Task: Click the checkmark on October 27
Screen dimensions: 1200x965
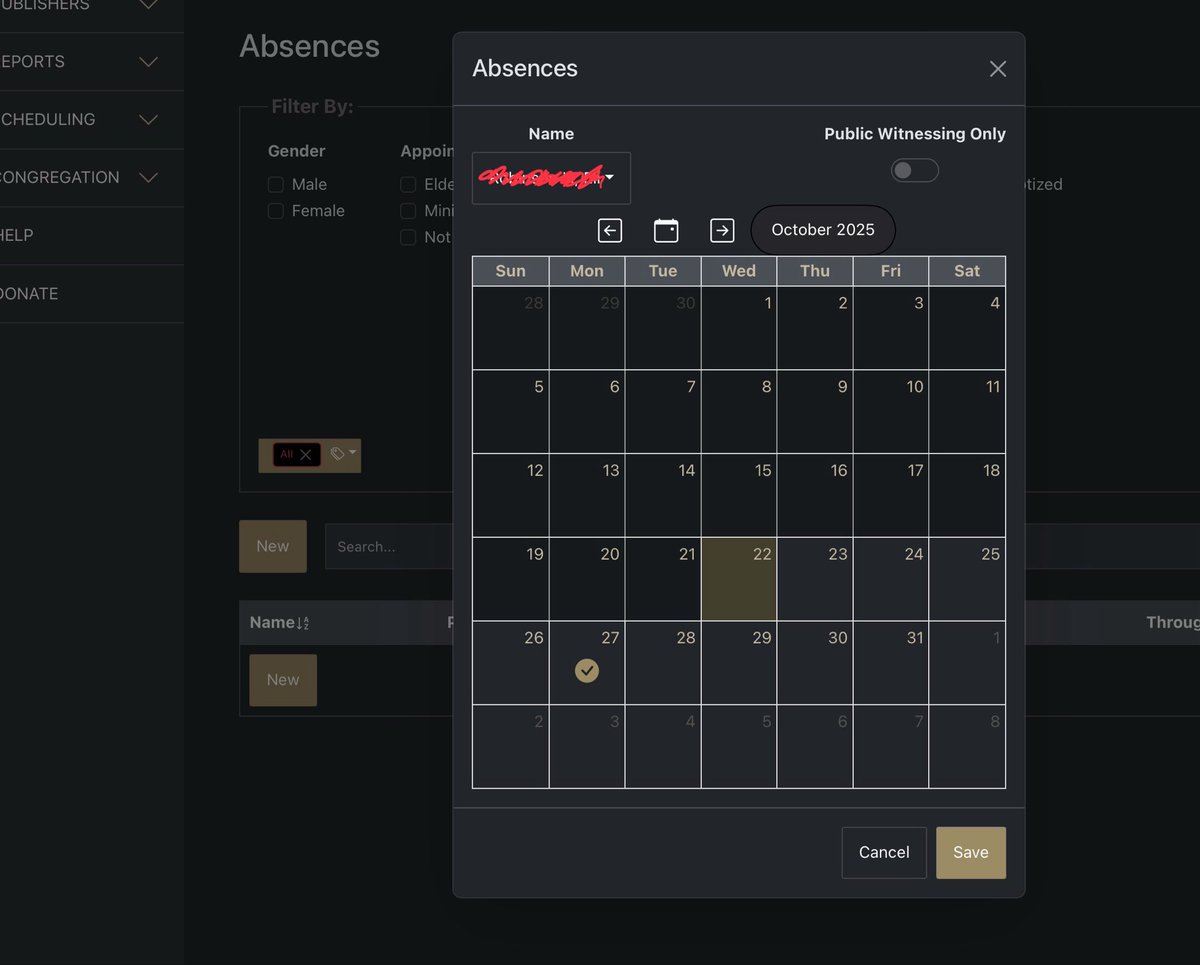Action: click(587, 671)
